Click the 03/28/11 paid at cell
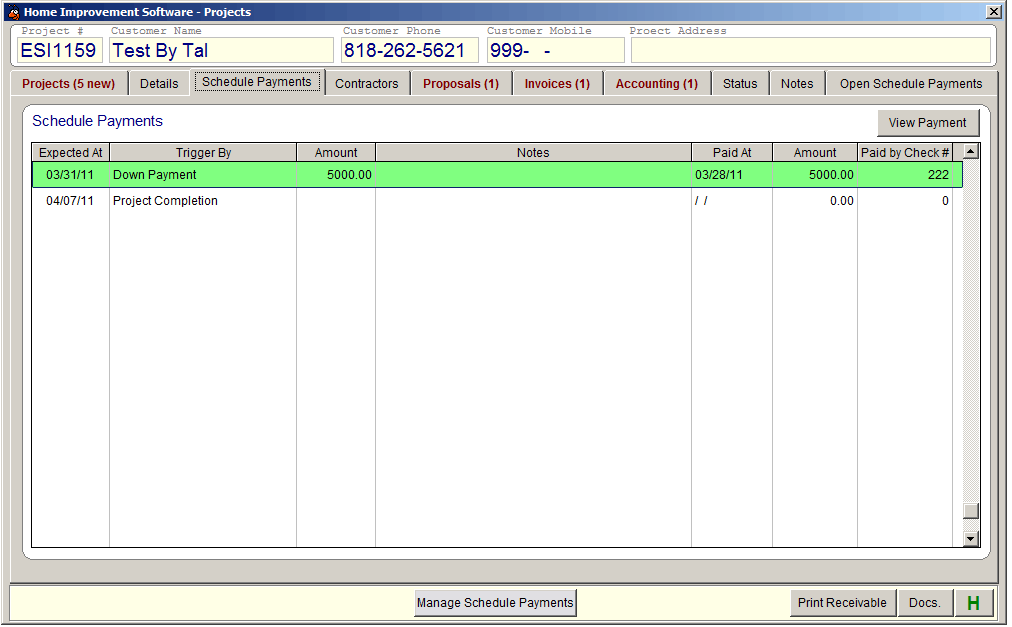The height and width of the screenshot is (627, 1012). pyautogui.click(x=732, y=175)
